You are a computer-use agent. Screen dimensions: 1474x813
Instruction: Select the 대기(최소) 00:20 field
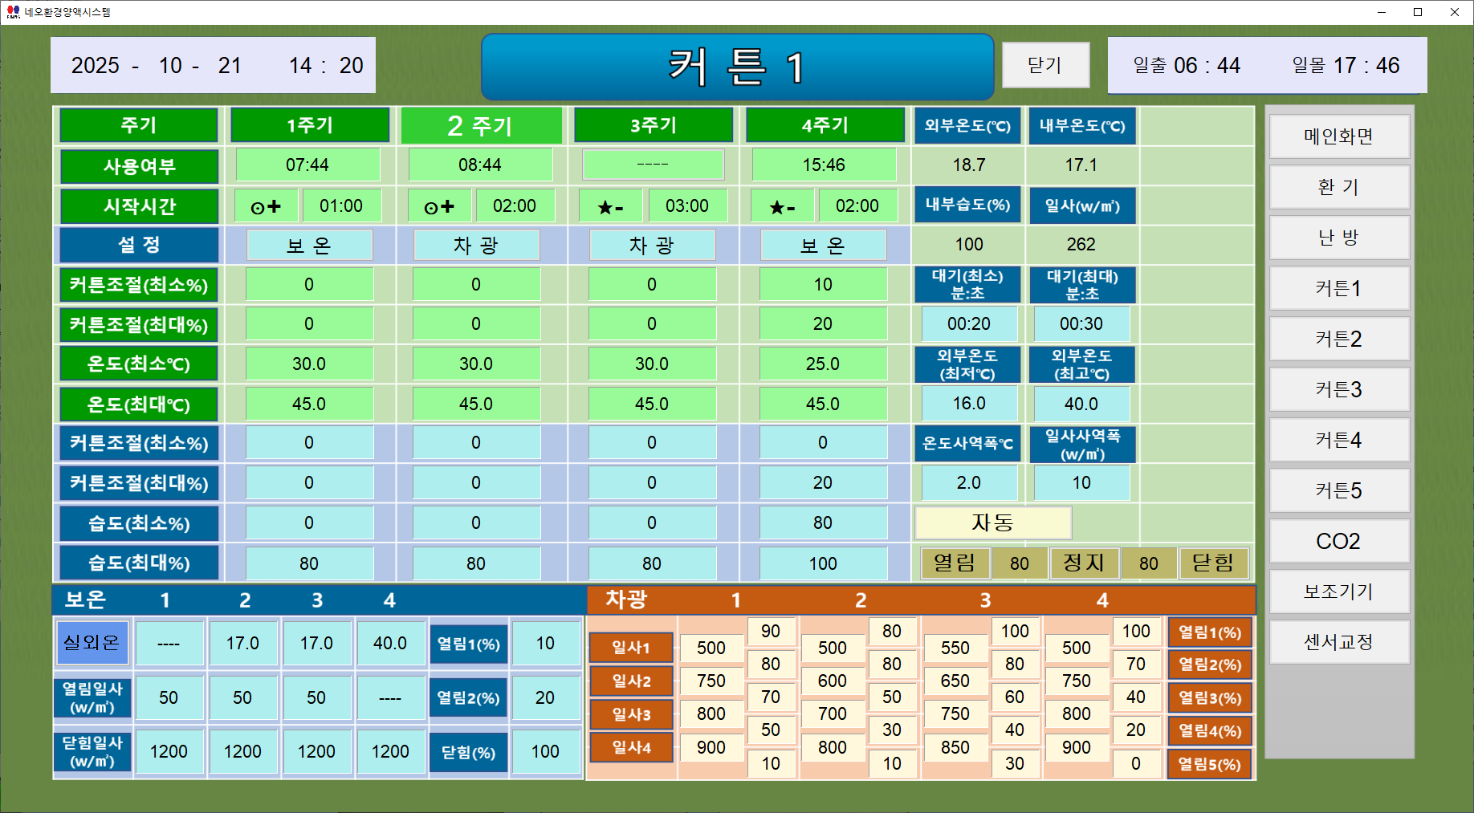click(969, 324)
